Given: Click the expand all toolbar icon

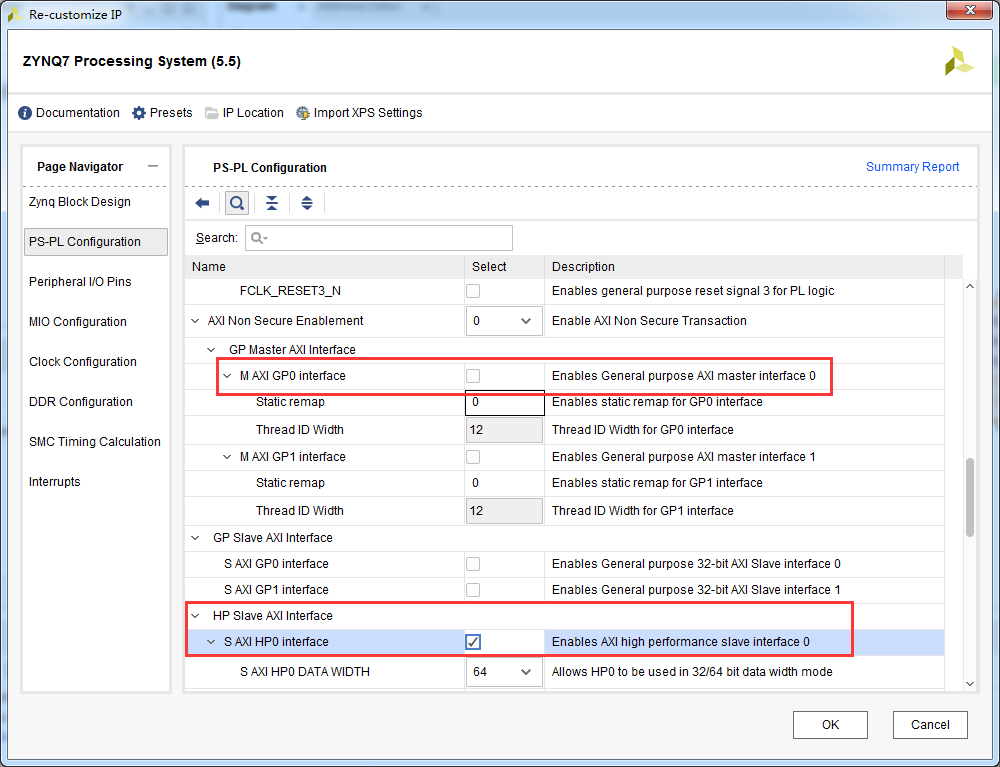Looking at the screenshot, I should click(307, 203).
